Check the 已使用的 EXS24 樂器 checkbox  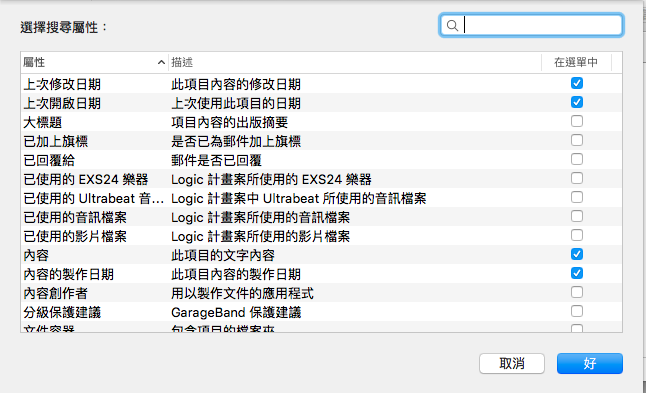(x=577, y=178)
